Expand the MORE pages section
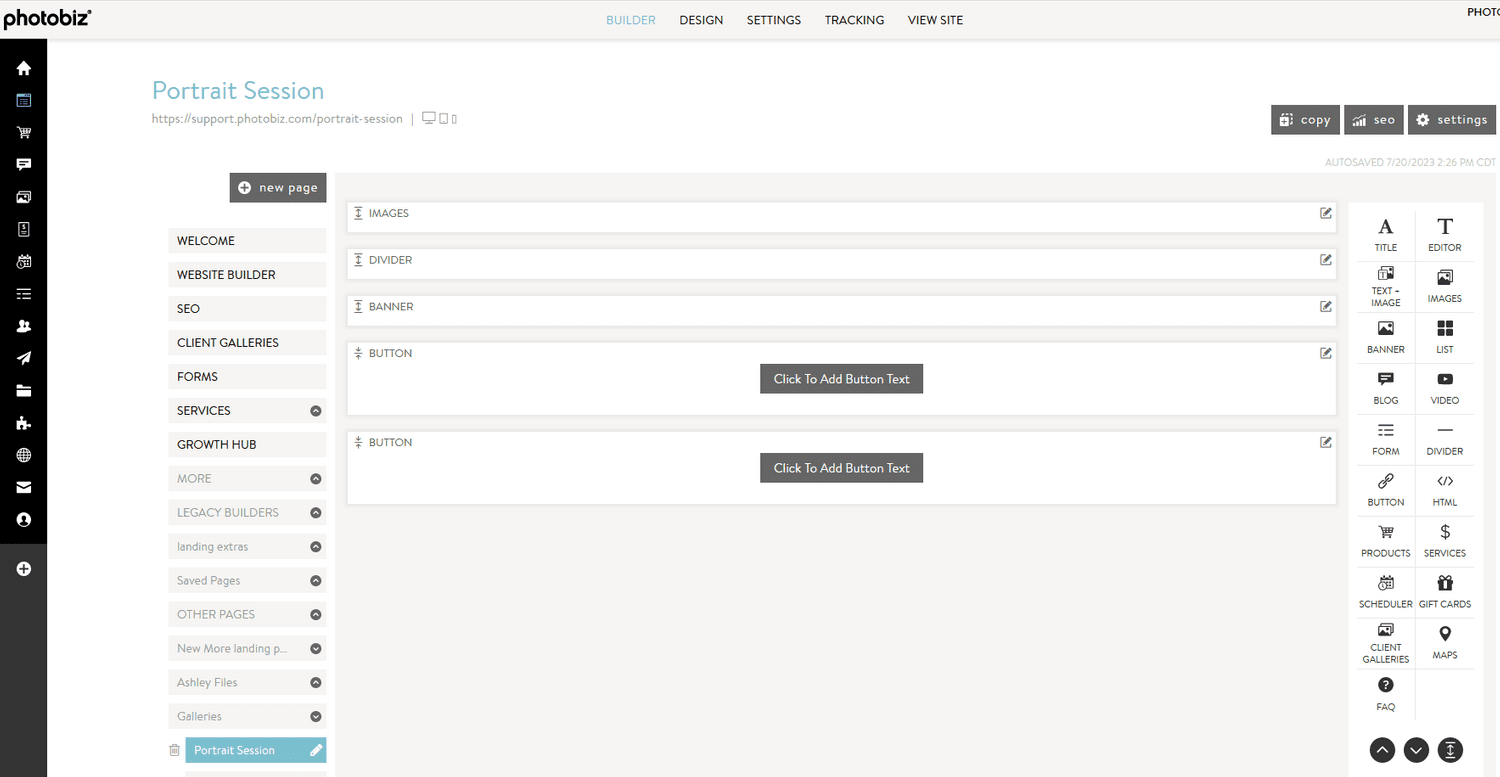This screenshot has width=1500, height=777. point(316,478)
